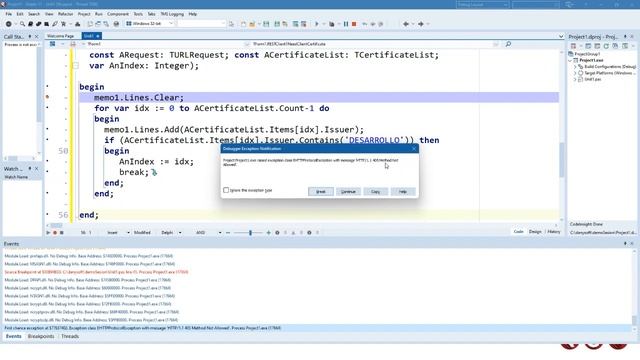
Task: Switch to the Design view tab
Action: tap(535, 231)
